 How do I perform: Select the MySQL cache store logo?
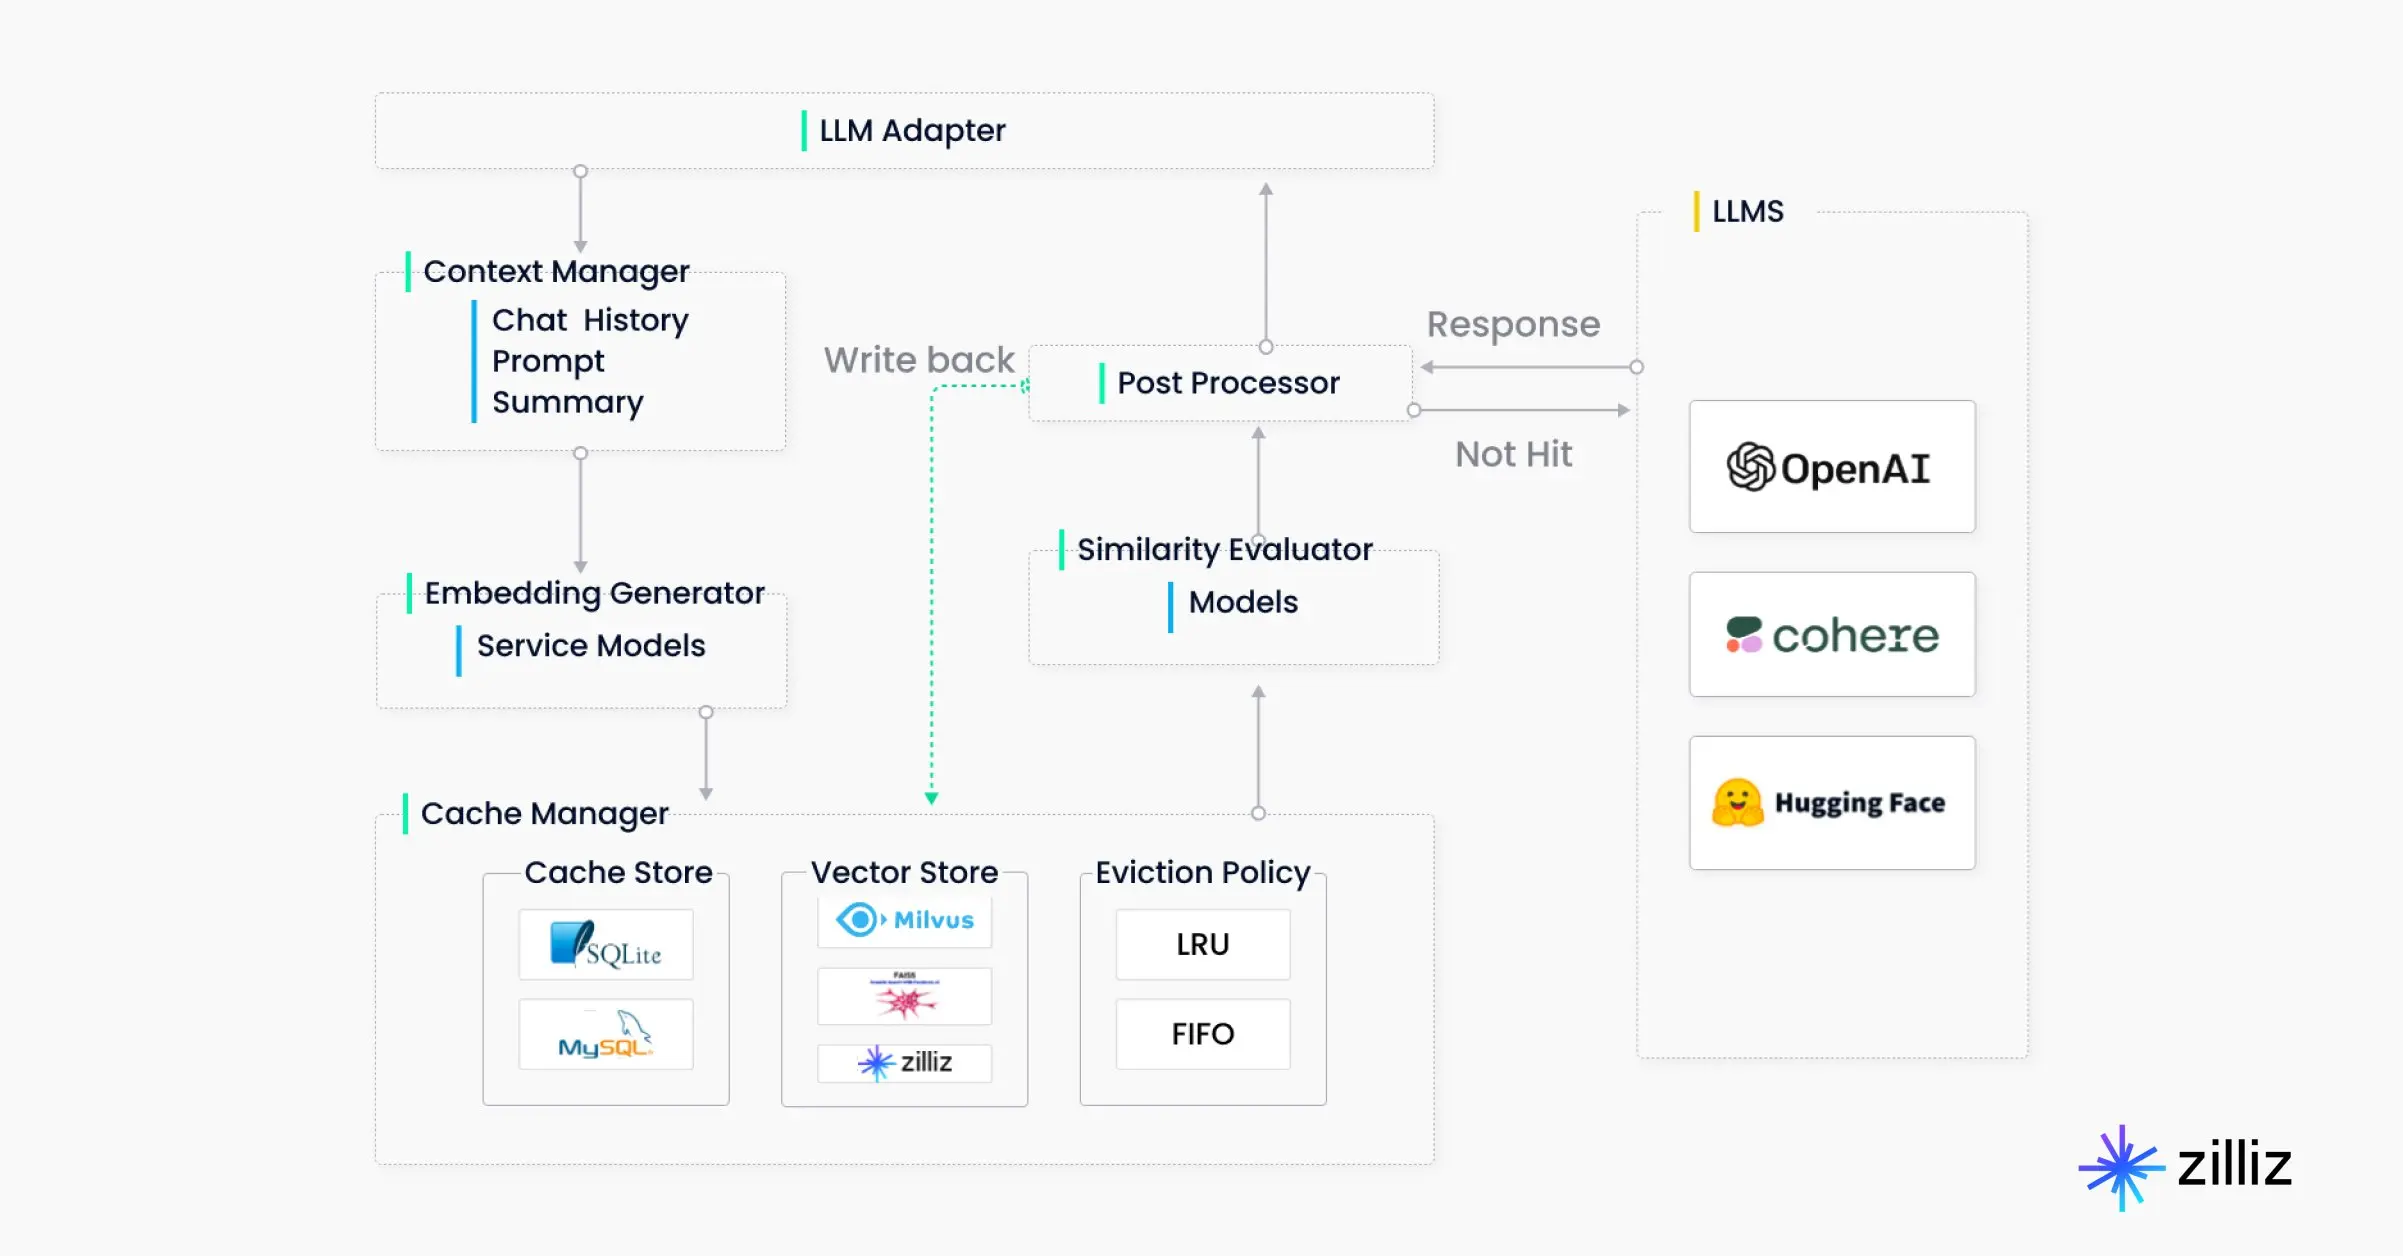(605, 1035)
